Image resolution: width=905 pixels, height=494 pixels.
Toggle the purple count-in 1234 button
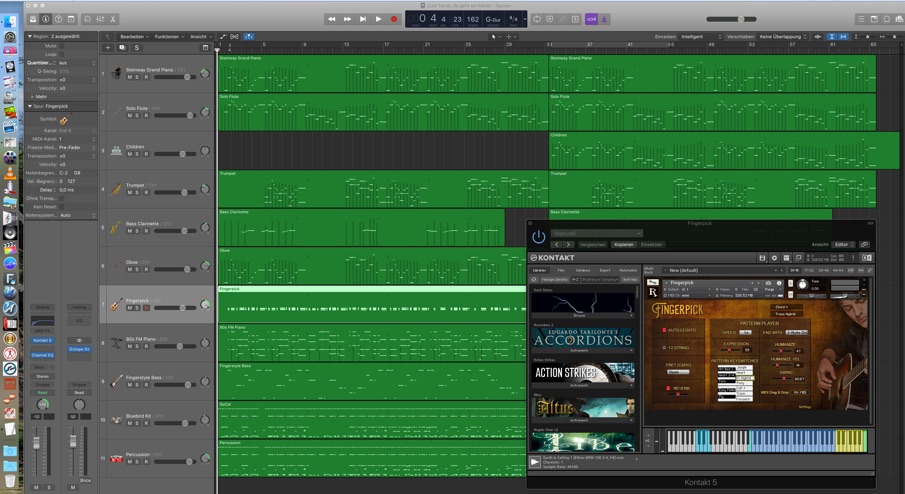[x=591, y=19]
